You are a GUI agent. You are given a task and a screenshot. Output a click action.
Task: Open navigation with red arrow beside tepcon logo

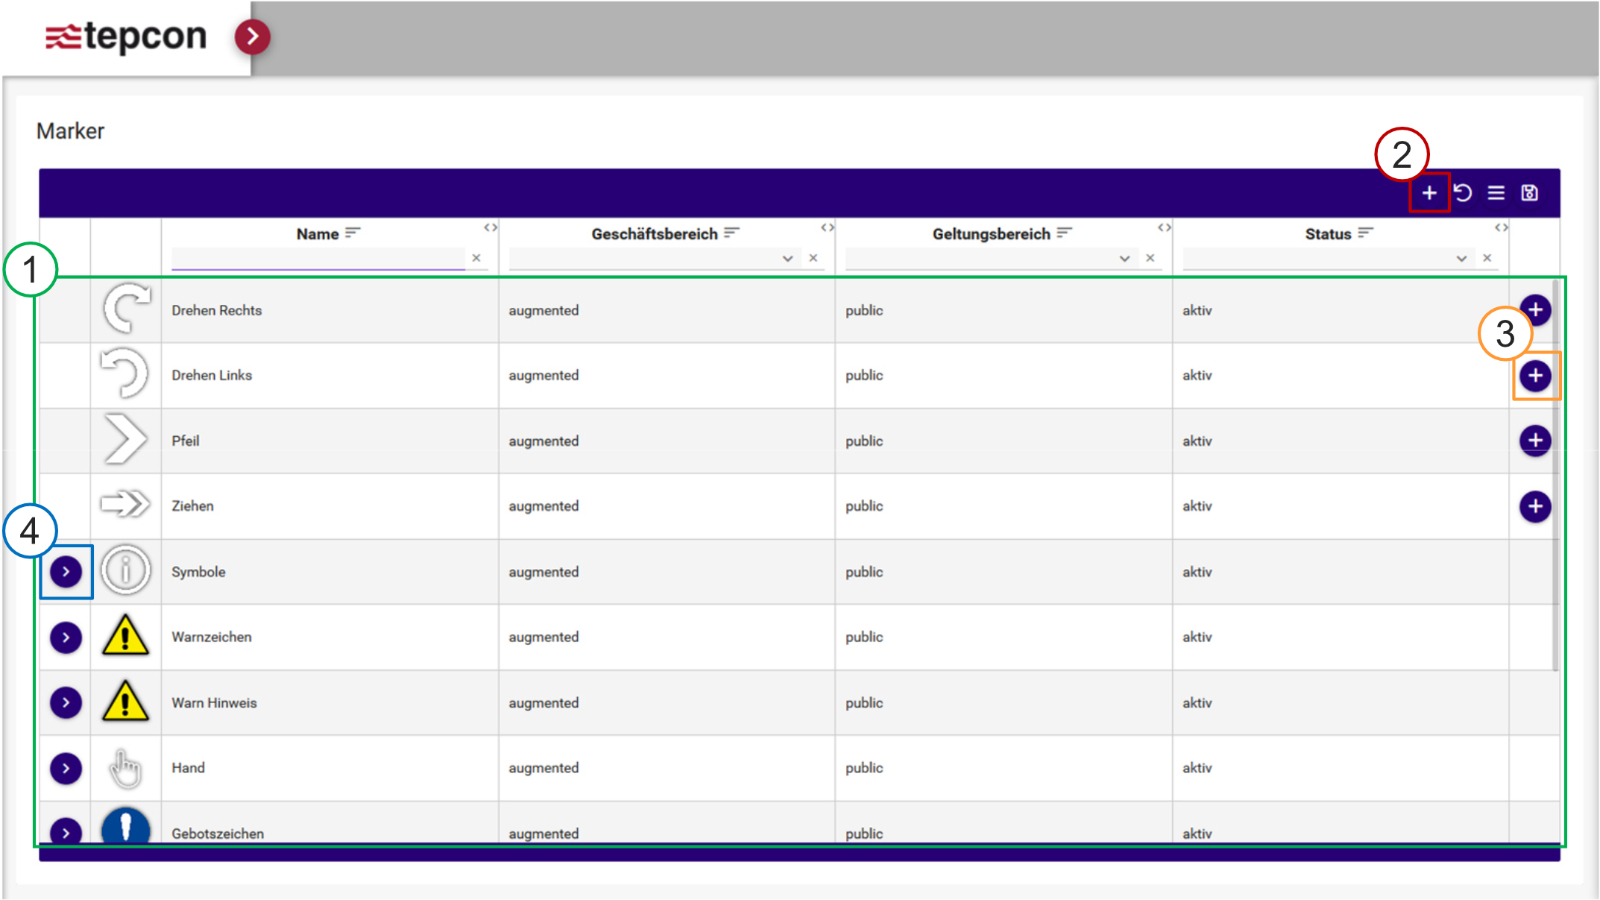click(x=252, y=37)
